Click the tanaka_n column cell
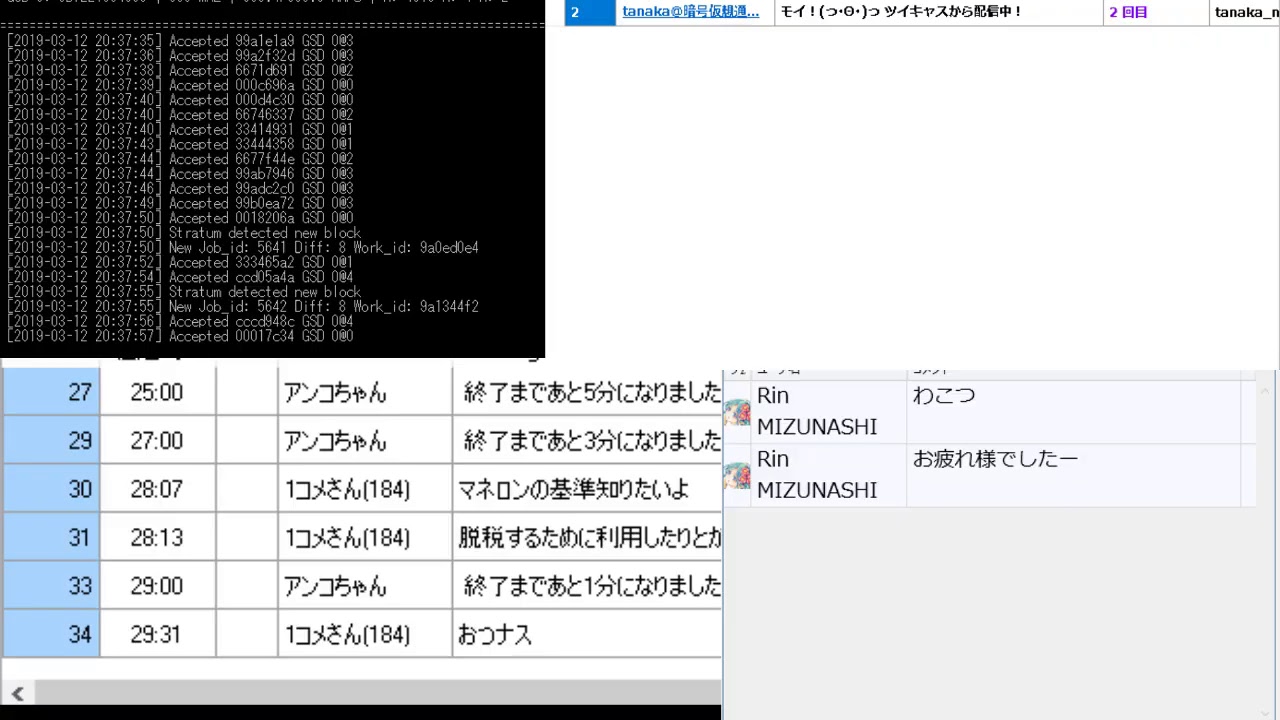 (1245, 12)
